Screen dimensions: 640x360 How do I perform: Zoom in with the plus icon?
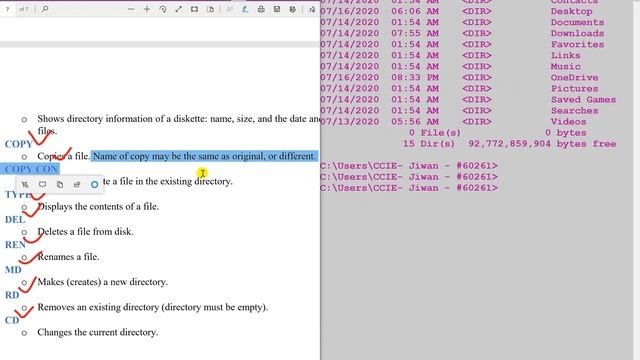click(147, 9)
